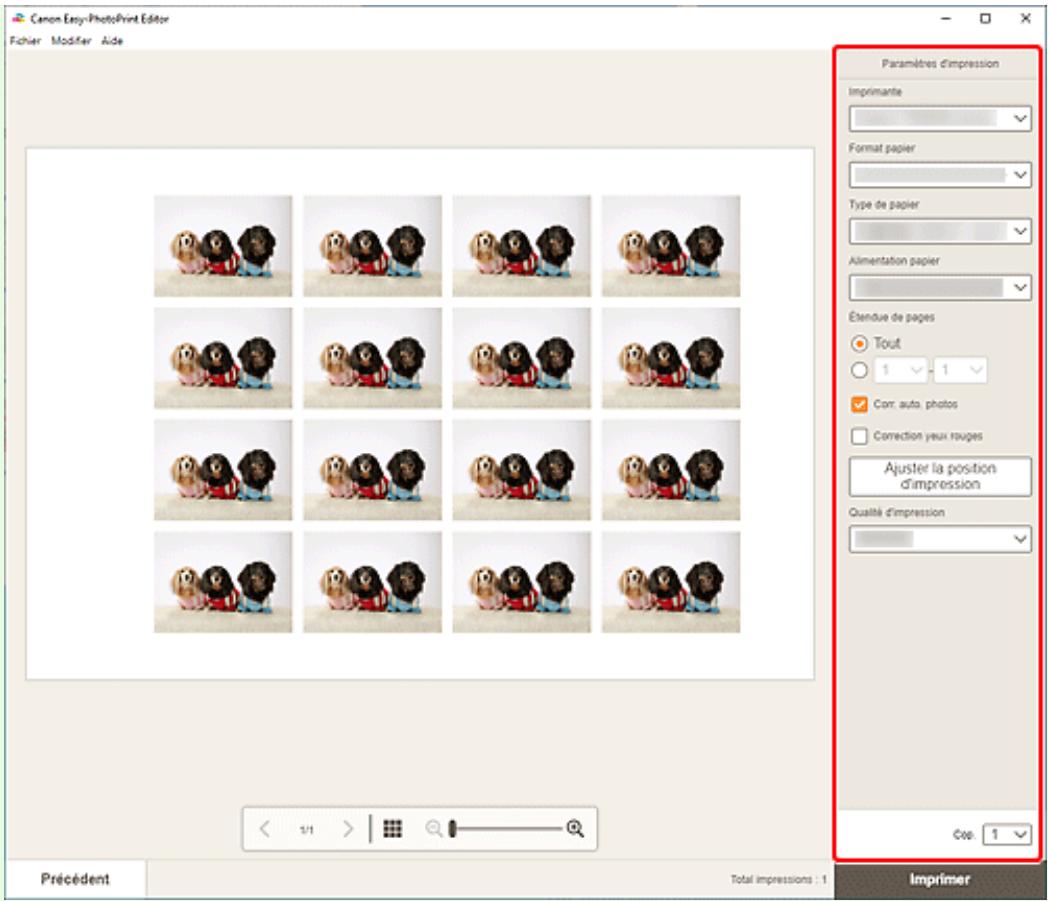This screenshot has width=1048, height=901.
Task: Click the 1/1 page indicator
Action: click(306, 829)
